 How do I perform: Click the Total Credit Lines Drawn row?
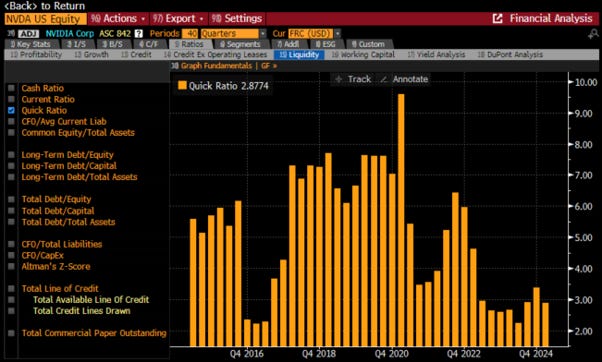(x=81, y=311)
